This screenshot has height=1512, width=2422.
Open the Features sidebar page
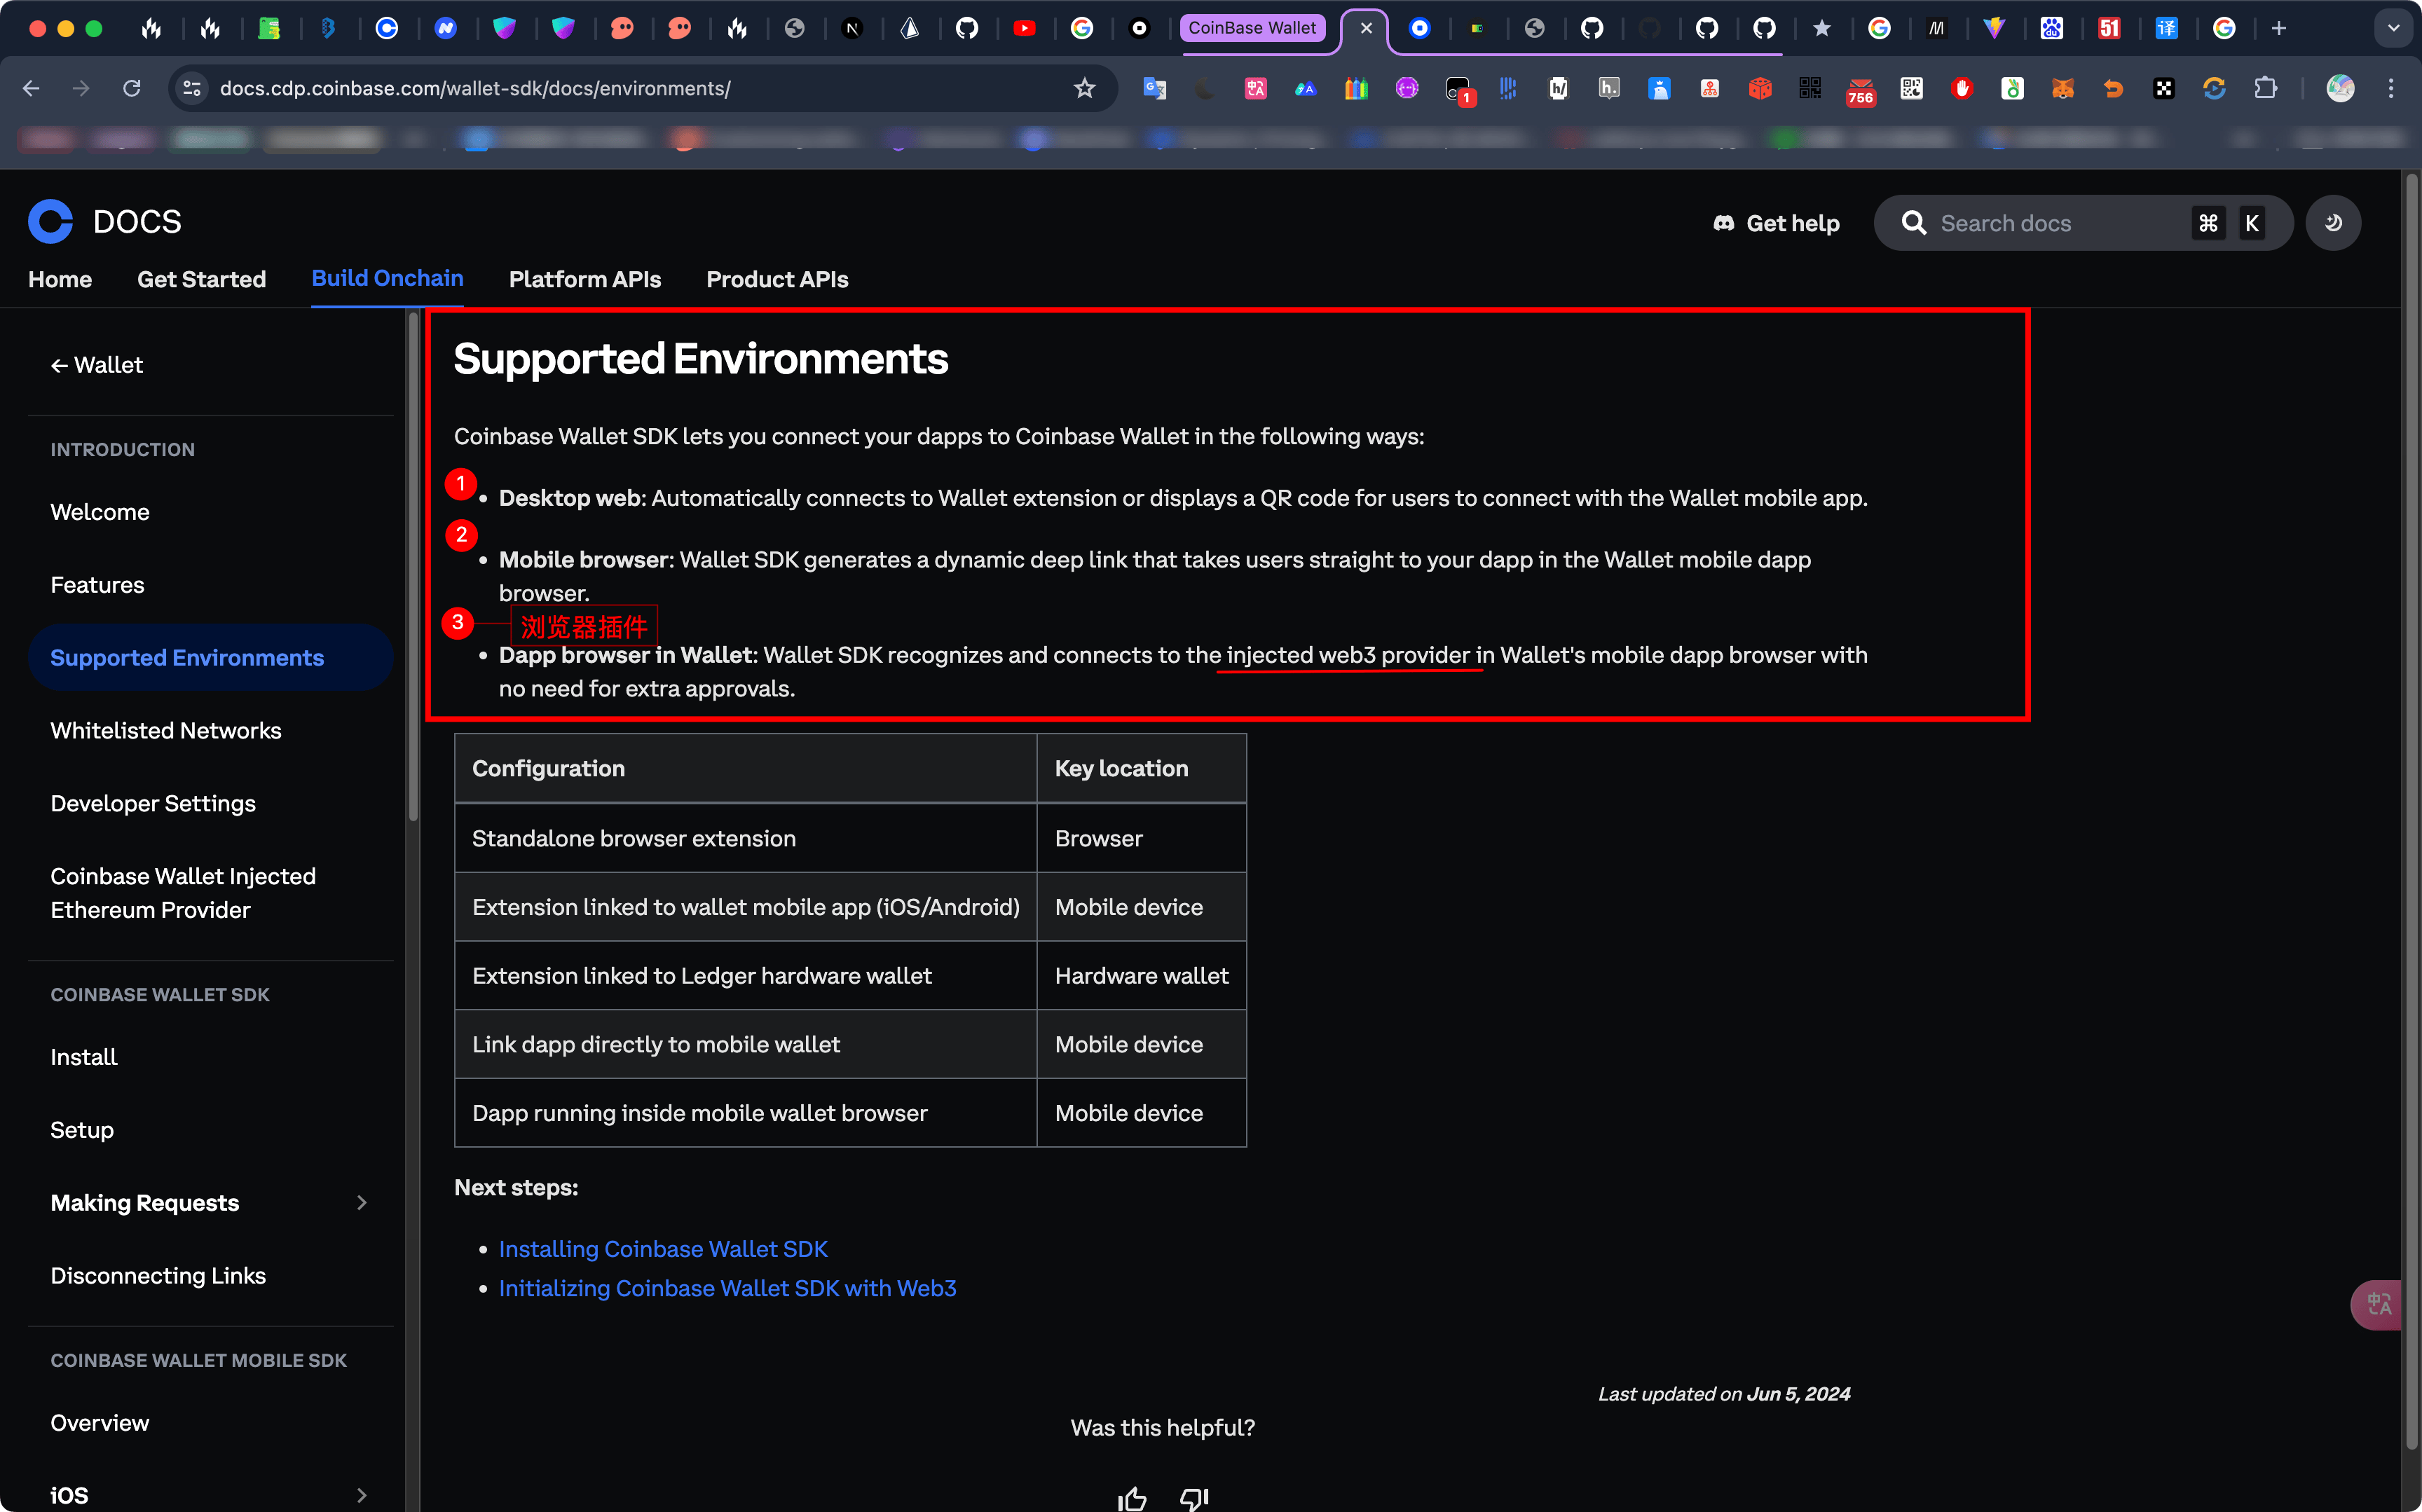point(97,585)
